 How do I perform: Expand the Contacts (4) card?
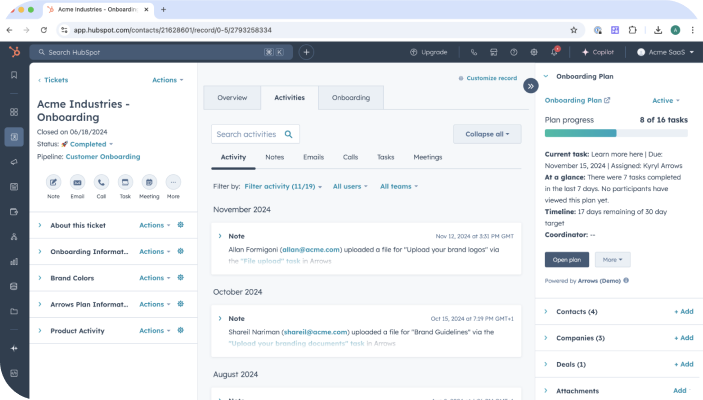pos(546,311)
